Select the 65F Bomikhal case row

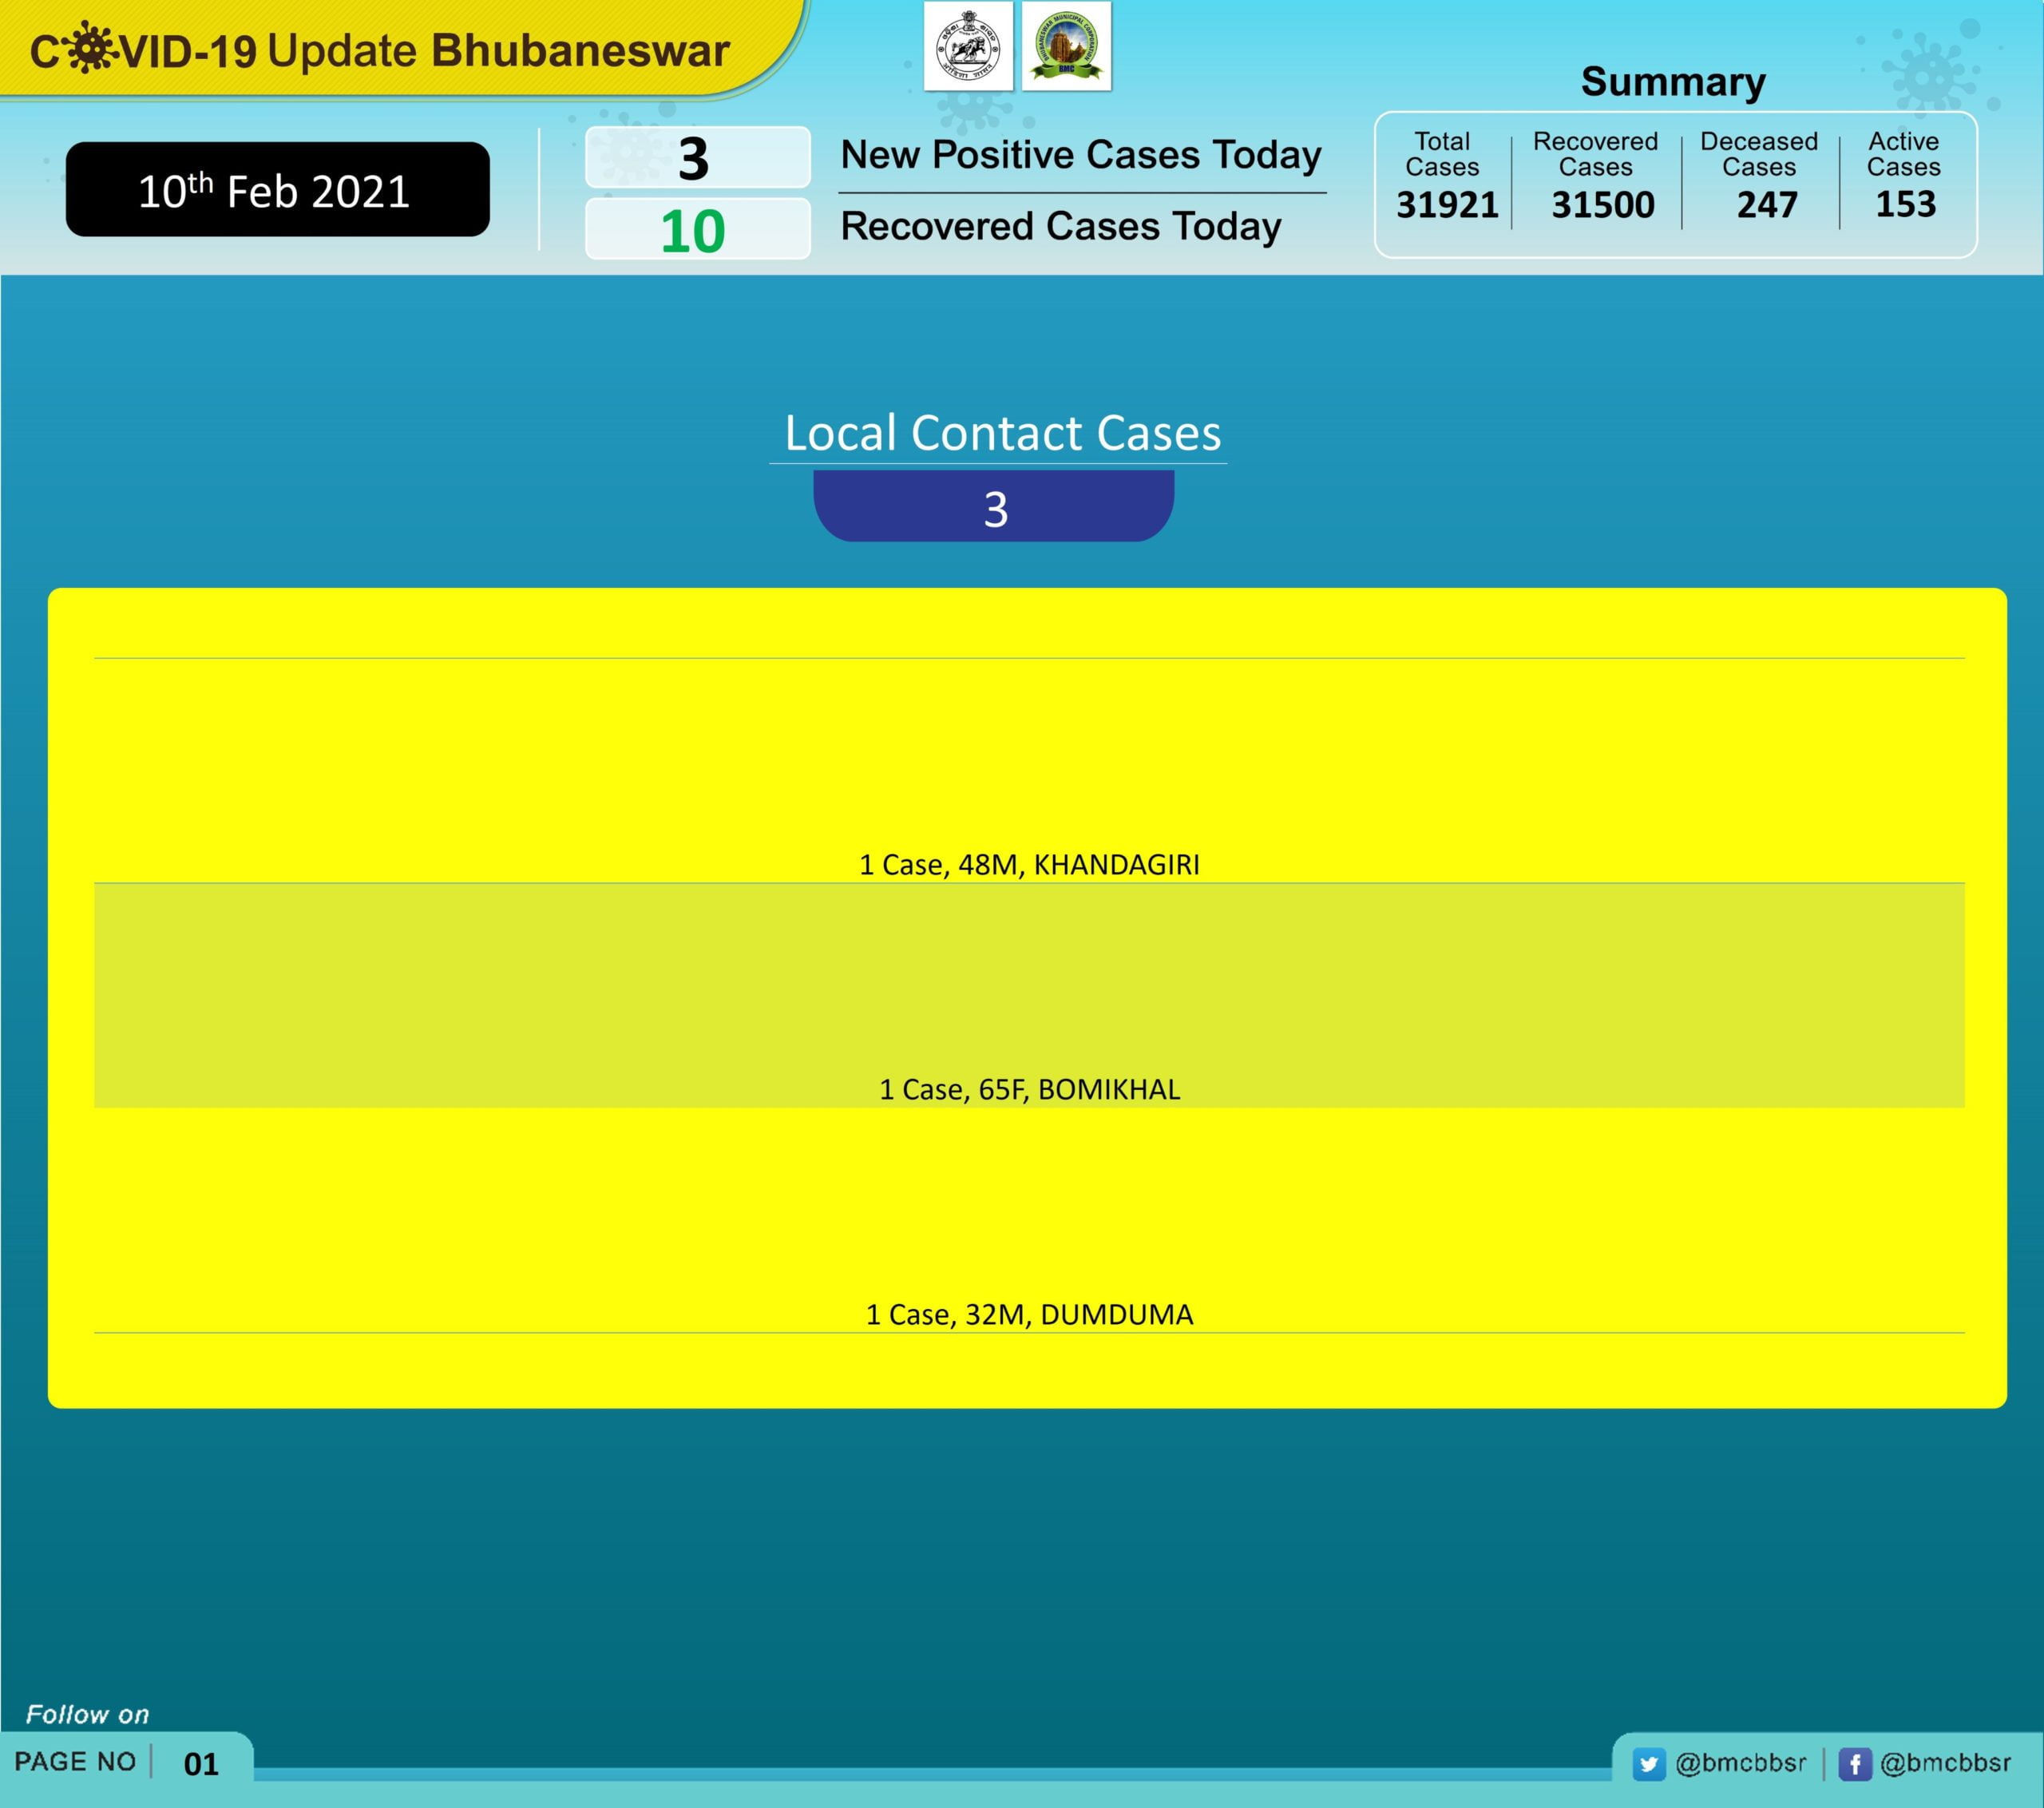[1029, 1089]
